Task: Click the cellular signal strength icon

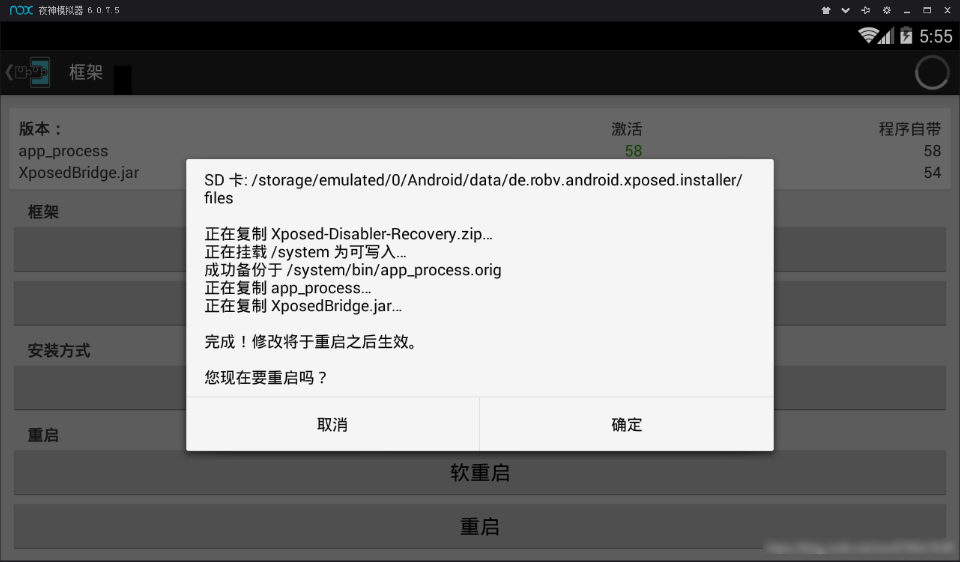Action: [887, 36]
